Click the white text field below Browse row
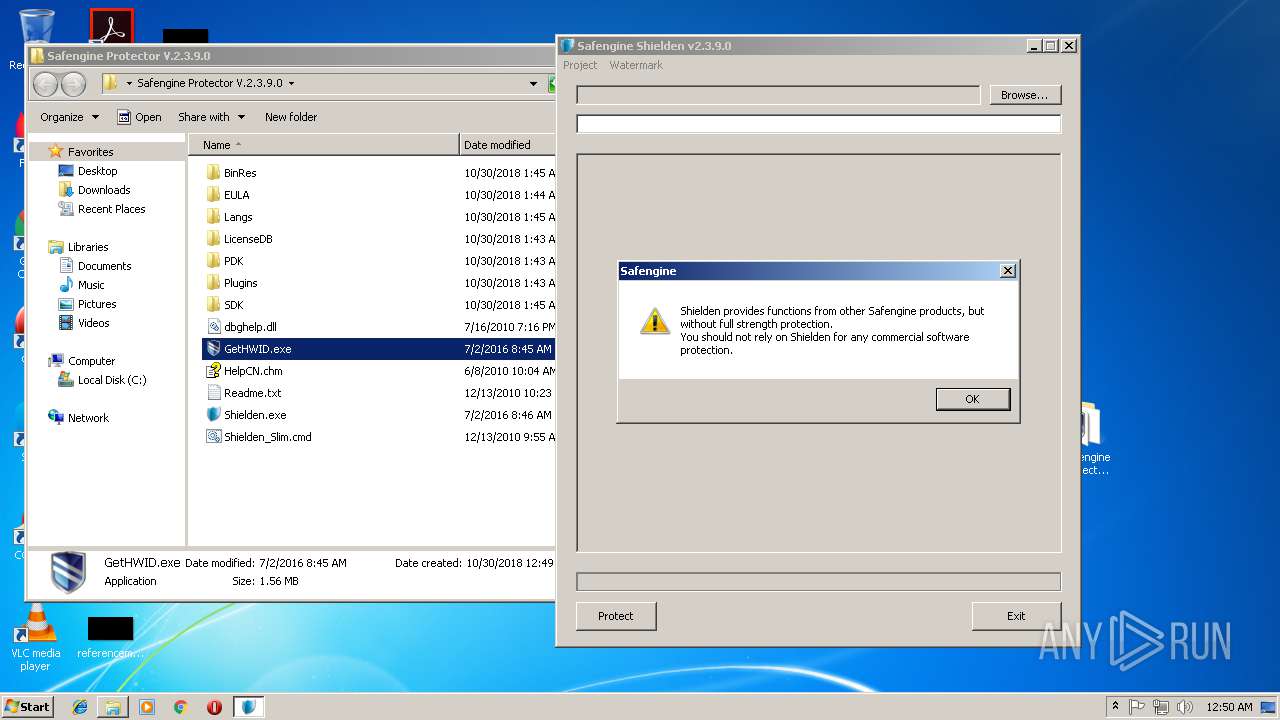Screen dimensions: 1280x720 (819, 124)
